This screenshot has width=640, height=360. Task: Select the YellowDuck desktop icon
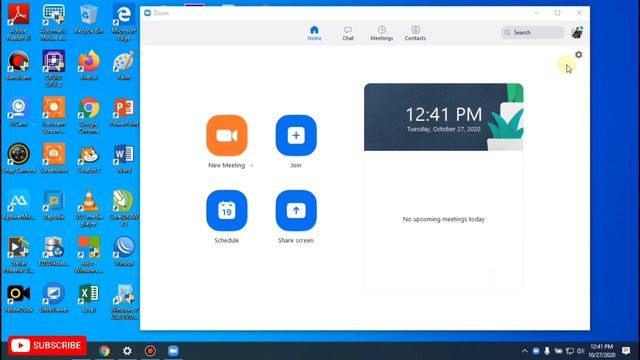(19, 298)
